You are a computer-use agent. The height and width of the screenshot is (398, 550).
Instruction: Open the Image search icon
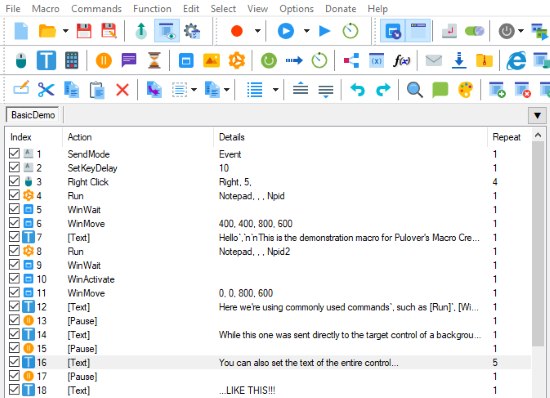pyautogui.click(x=212, y=60)
